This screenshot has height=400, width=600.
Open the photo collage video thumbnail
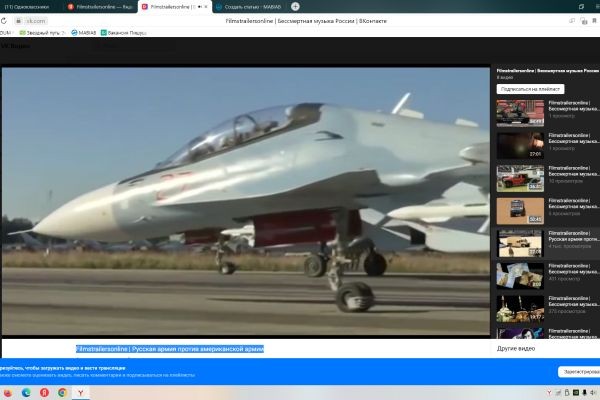point(520,276)
